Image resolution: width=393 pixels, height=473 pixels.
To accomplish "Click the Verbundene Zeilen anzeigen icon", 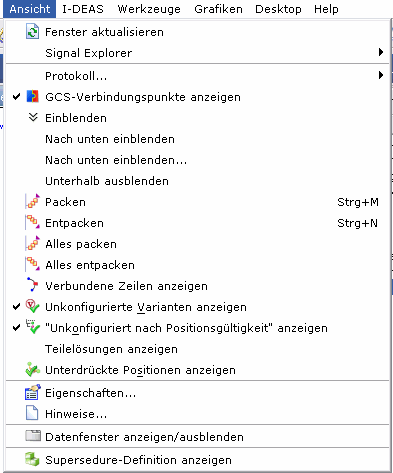I will (x=32, y=285).
